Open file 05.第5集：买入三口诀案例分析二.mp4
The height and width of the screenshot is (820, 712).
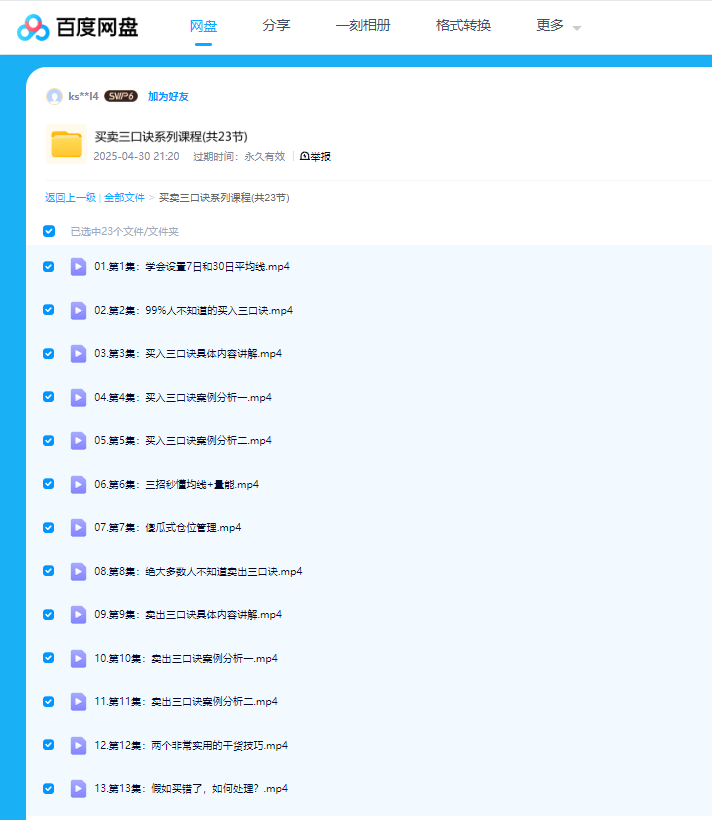point(183,441)
